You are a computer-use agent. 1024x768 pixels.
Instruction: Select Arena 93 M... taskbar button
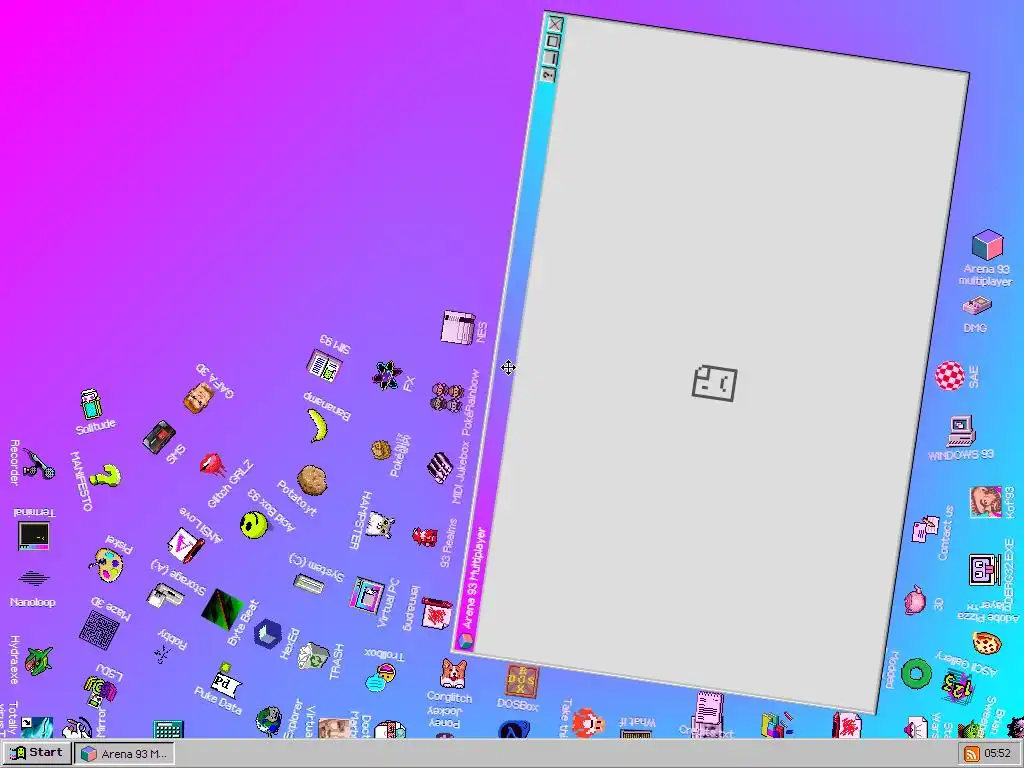[x=124, y=754]
